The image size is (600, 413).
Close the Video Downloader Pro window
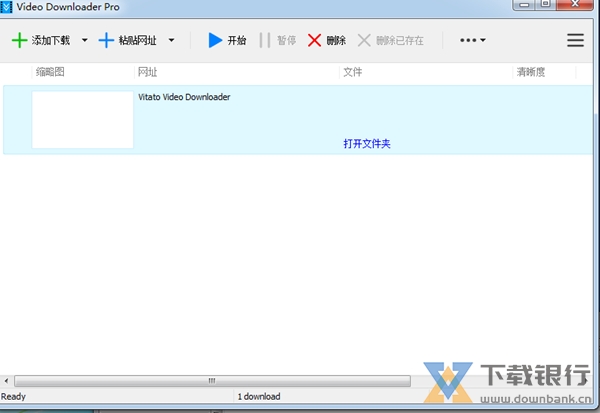tap(575, 5)
